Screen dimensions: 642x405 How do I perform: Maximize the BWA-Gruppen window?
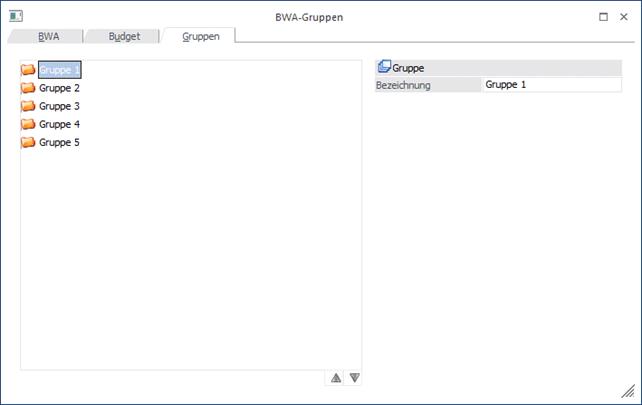tap(603, 17)
